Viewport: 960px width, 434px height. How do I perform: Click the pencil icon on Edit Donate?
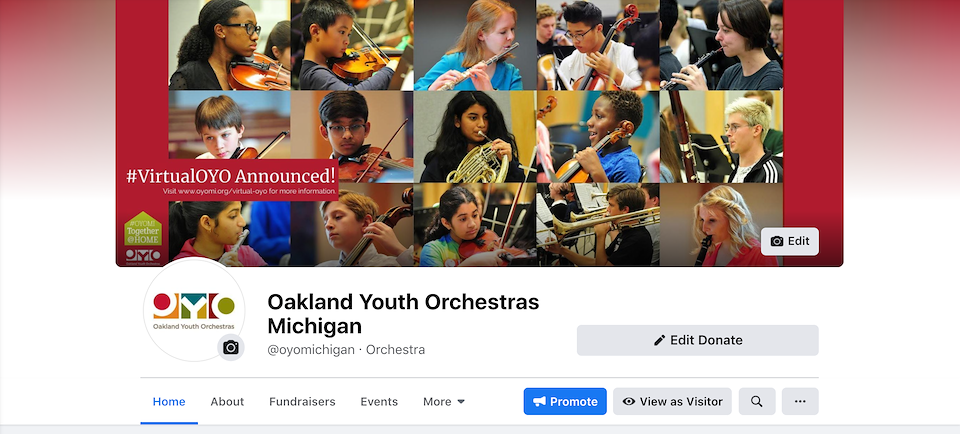click(659, 340)
